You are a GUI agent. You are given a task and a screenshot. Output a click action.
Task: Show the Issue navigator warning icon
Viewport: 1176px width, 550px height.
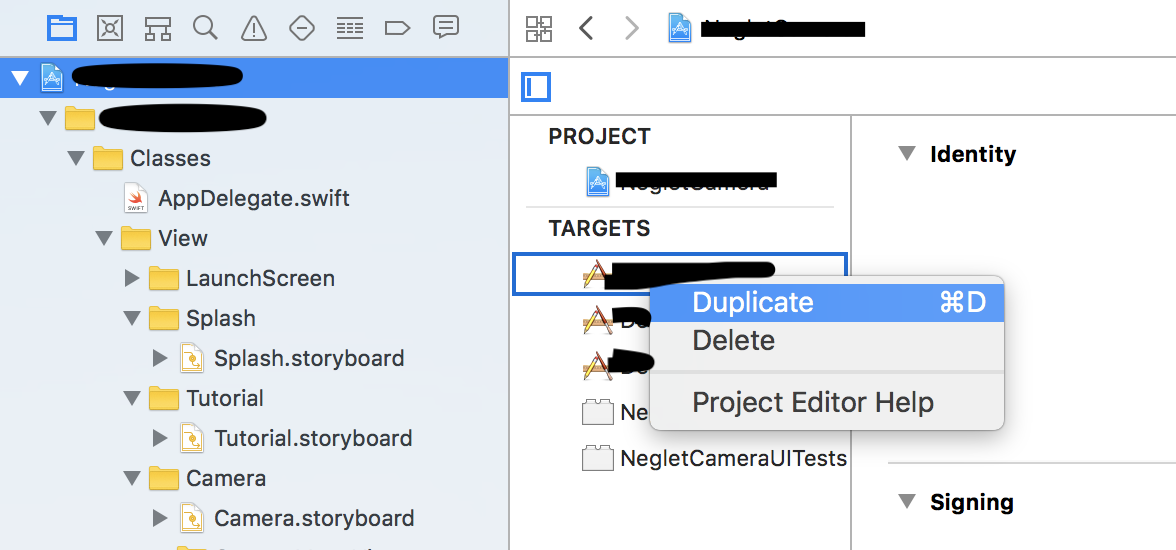point(254,29)
